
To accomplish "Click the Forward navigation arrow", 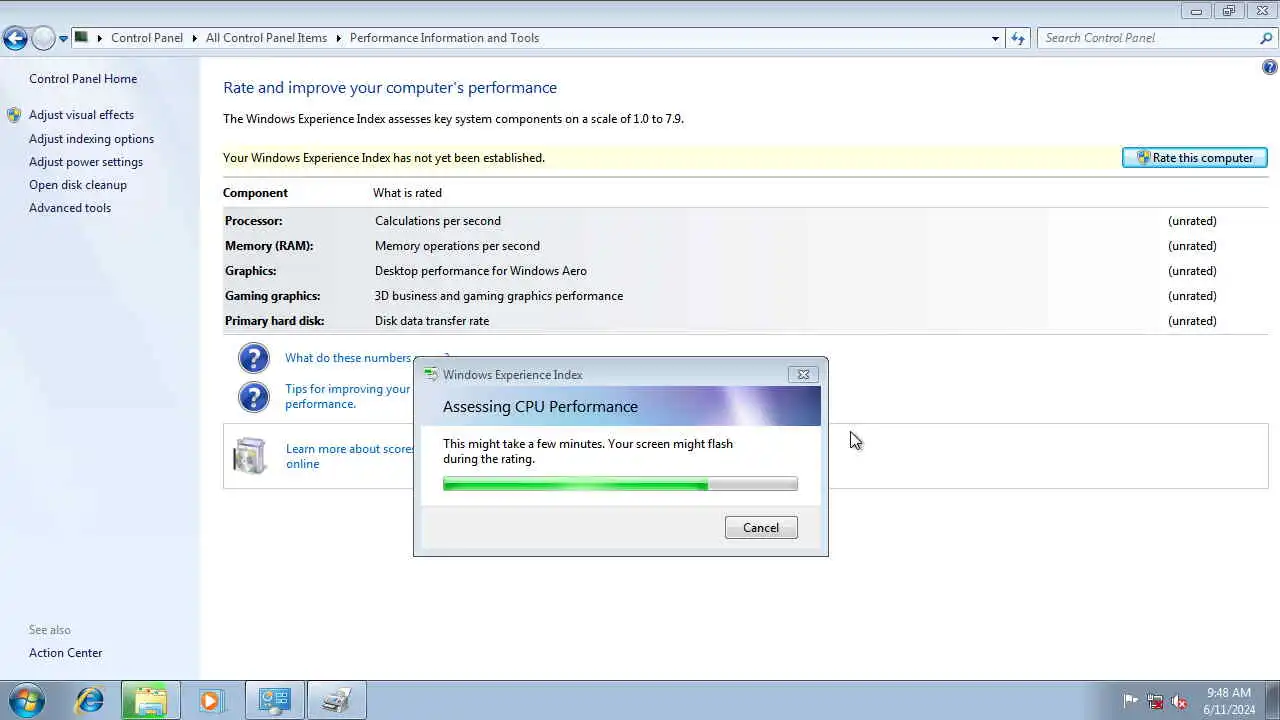I will [43, 39].
